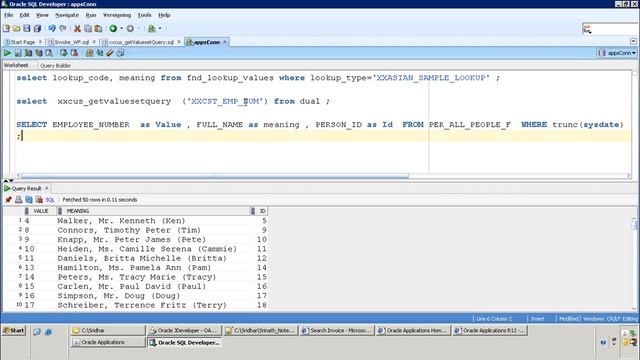640x360 pixels.
Task: Click the Save All icon
Action: point(37,29)
